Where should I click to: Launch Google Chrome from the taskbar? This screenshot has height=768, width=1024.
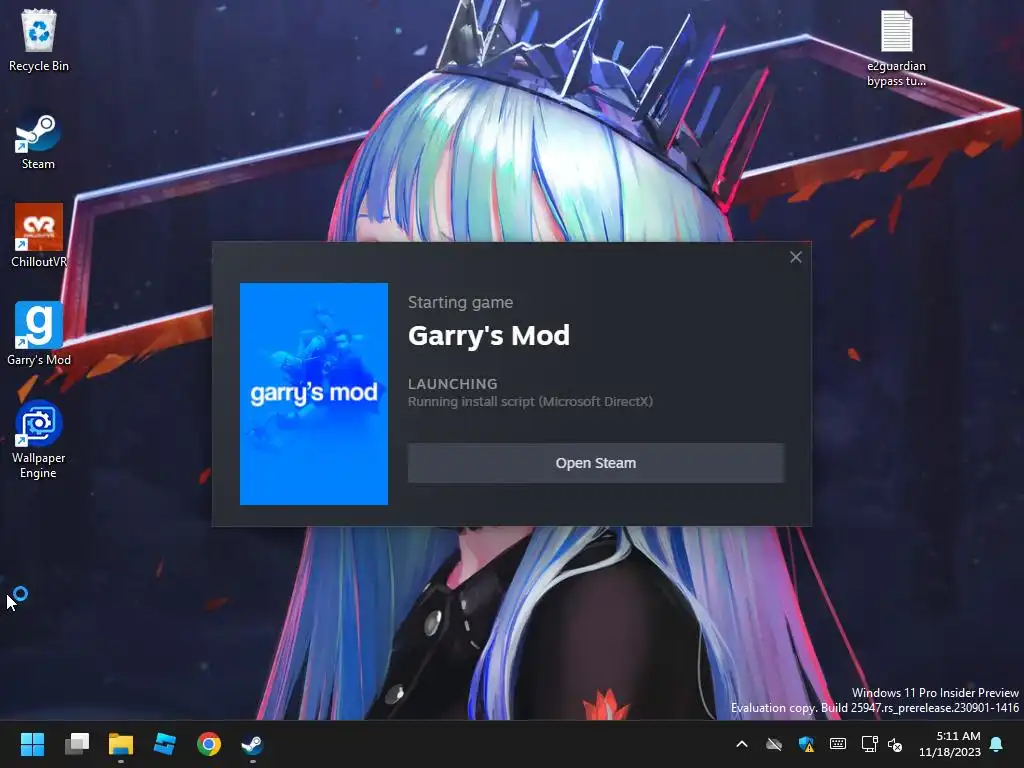click(x=209, y=744)
